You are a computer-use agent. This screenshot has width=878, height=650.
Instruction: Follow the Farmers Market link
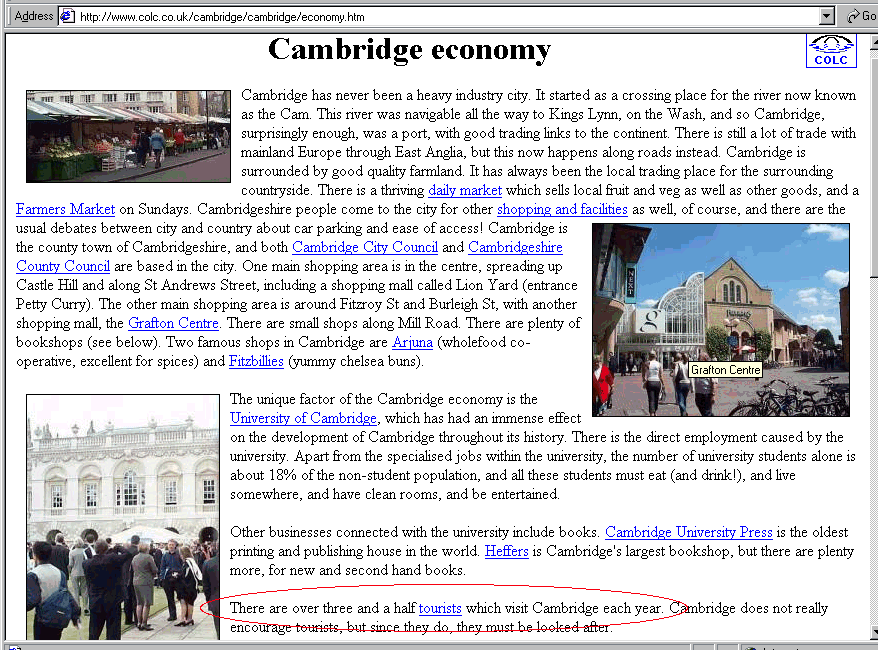tap(65, 209)
